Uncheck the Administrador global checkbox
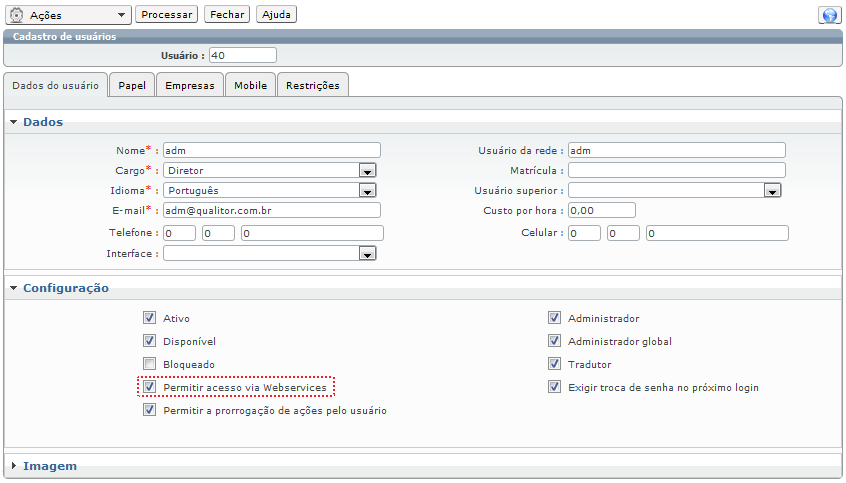The width and height of the screenshot is (846, 483). click(x=554, y=341)
